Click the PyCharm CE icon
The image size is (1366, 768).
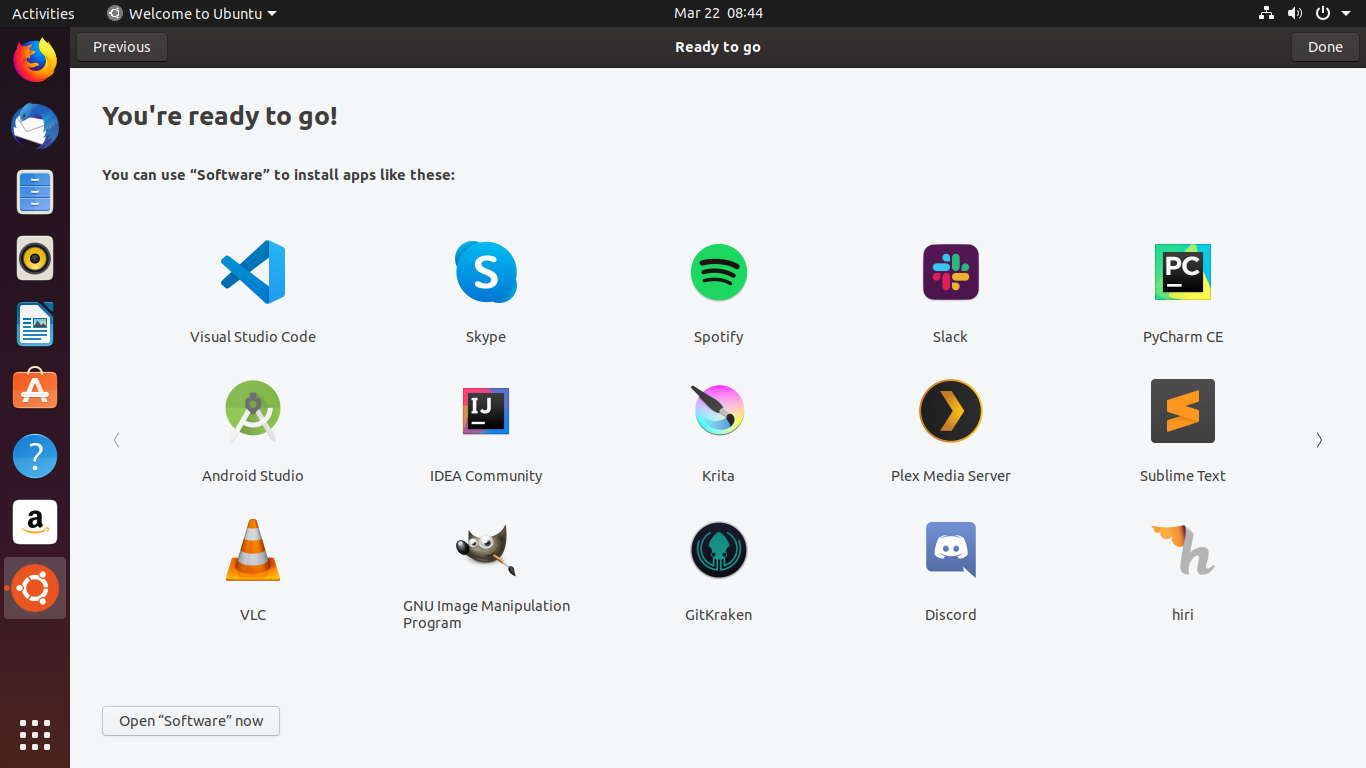click(x=1183, y=272)
